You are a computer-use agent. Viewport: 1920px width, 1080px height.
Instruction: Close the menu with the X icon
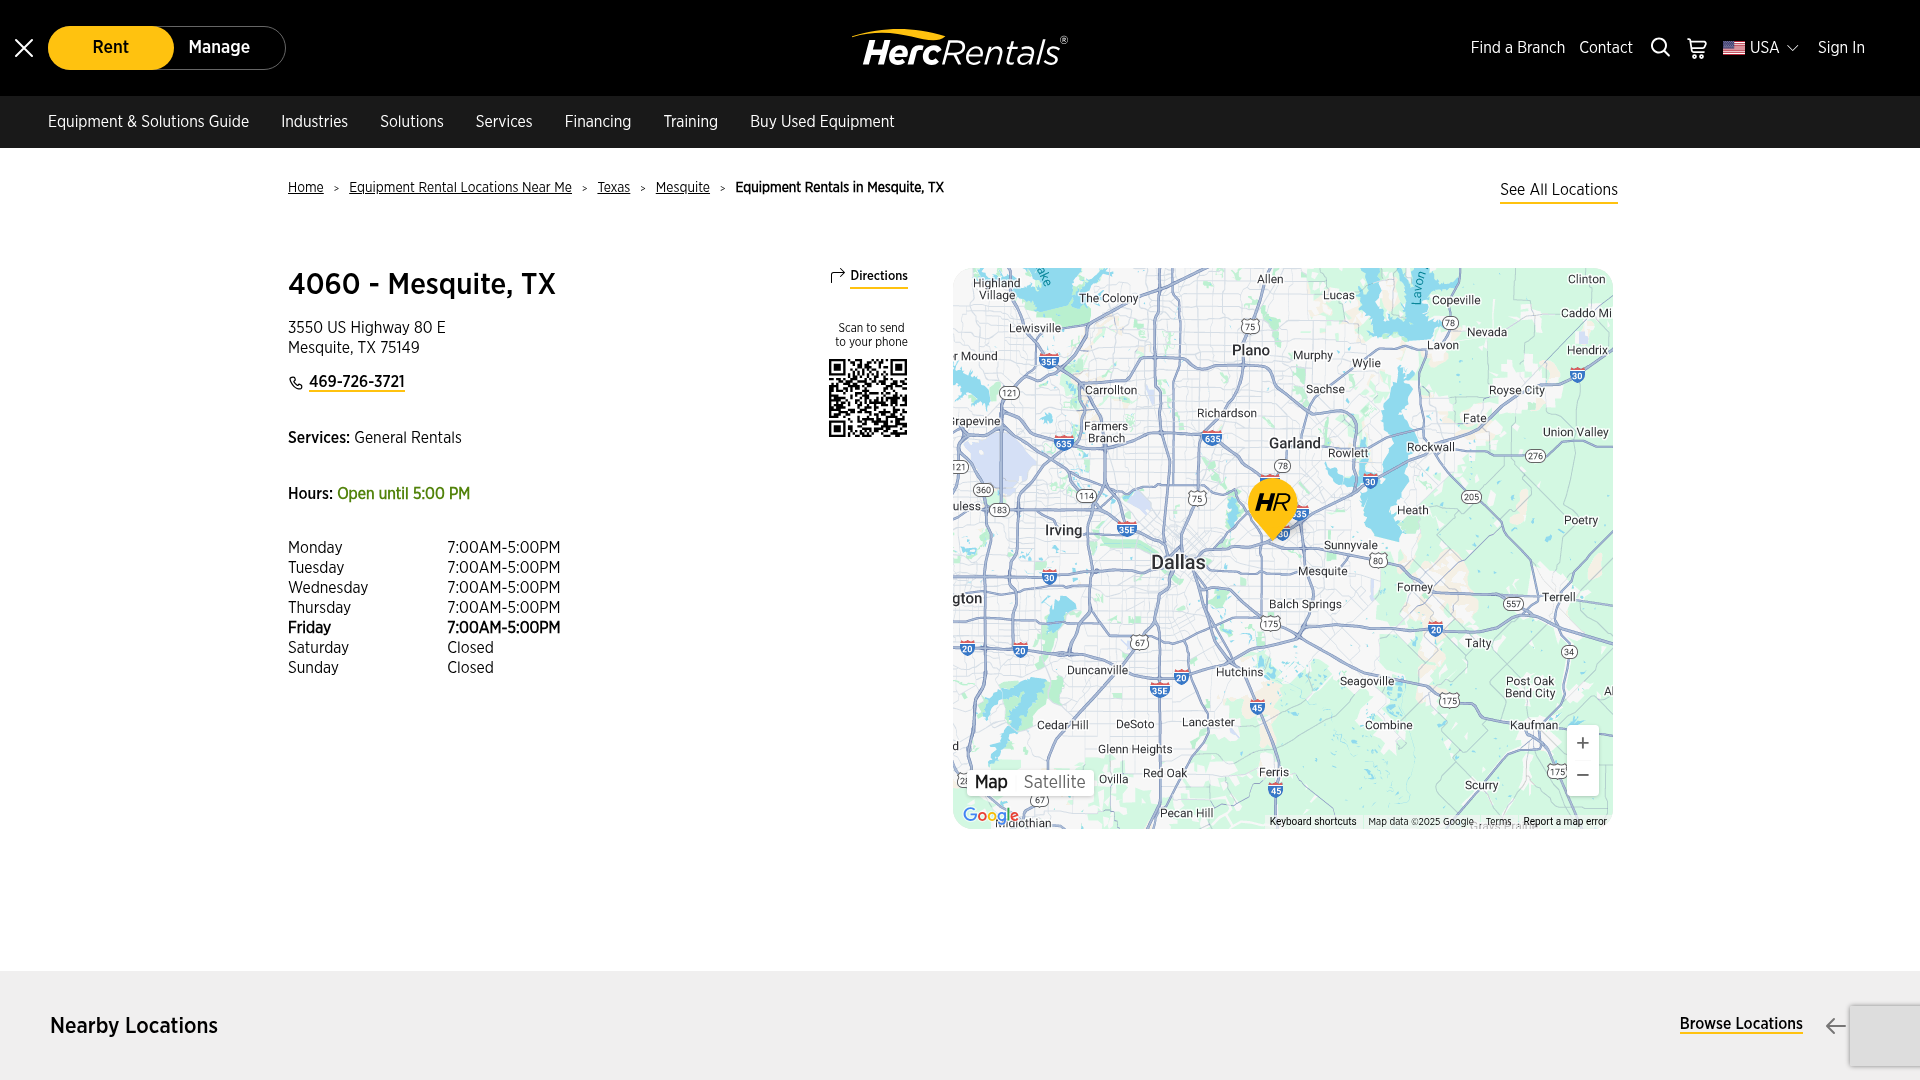[x=24, y=48]
